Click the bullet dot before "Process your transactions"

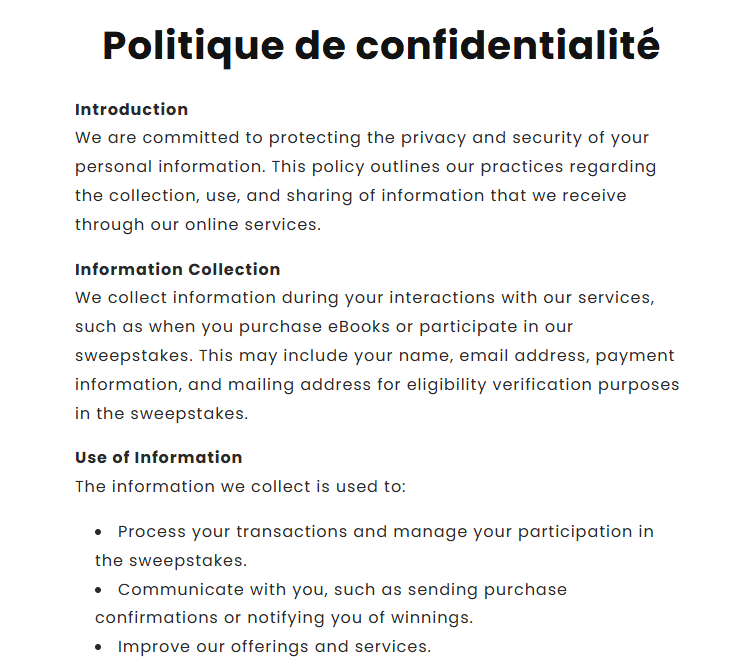click(x=99, y=532)
